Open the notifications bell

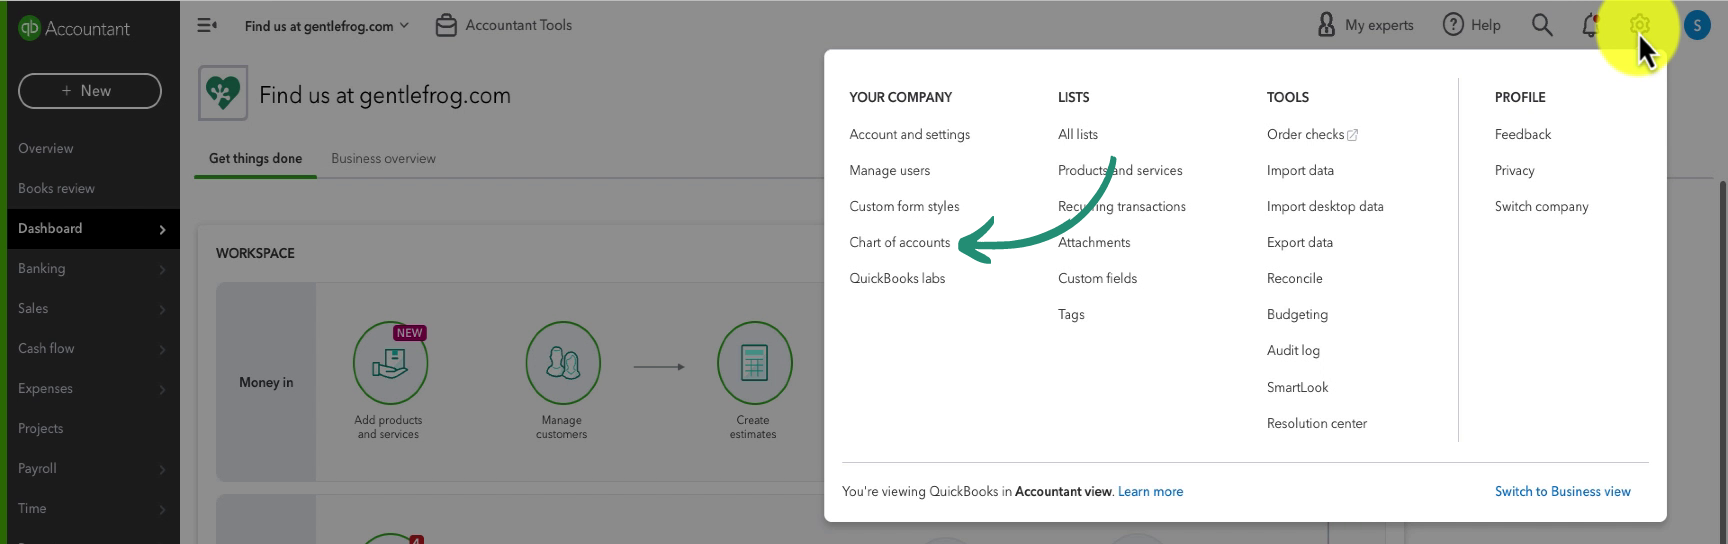pos(1590,25)
